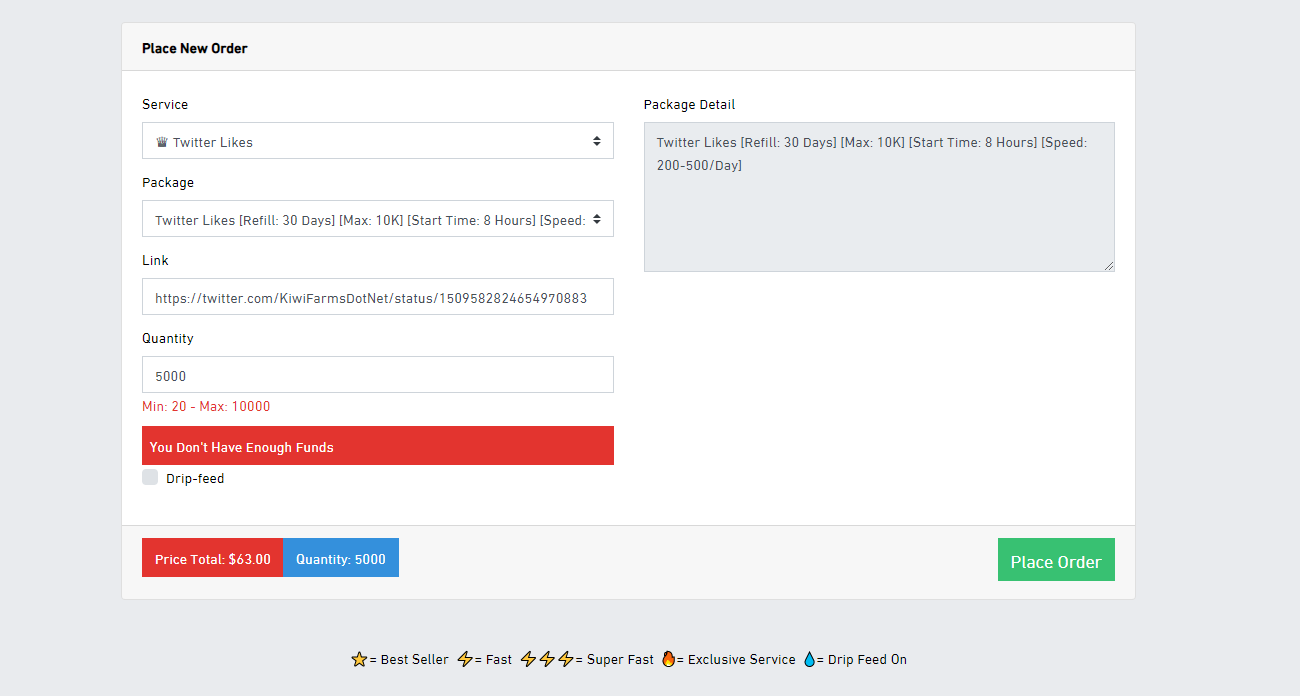Viewport: 1300px width, 696px height.
Task: Click the '= Best Seller' legend text
Action: 409,660
